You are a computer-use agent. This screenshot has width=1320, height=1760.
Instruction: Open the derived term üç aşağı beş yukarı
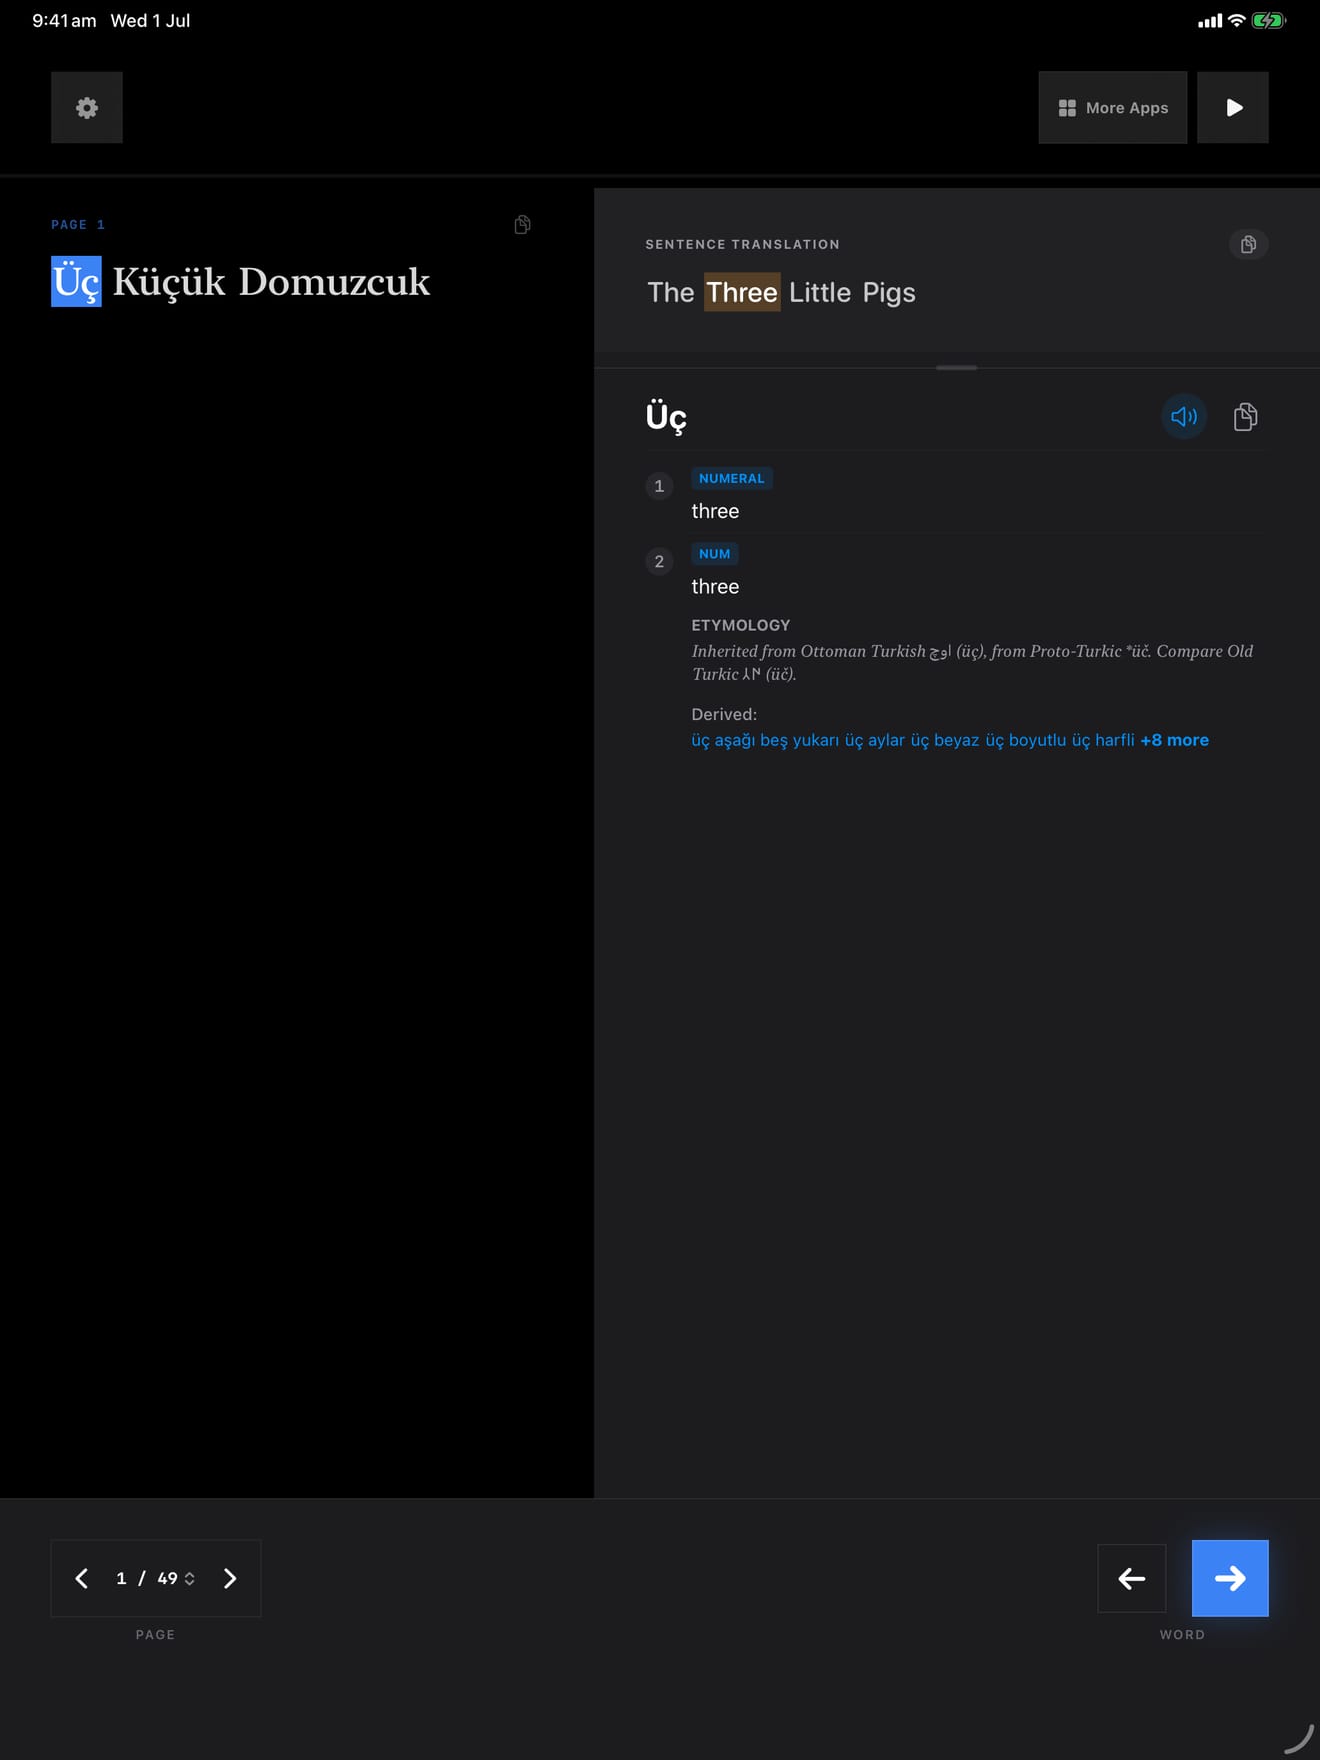click(765, 740)
